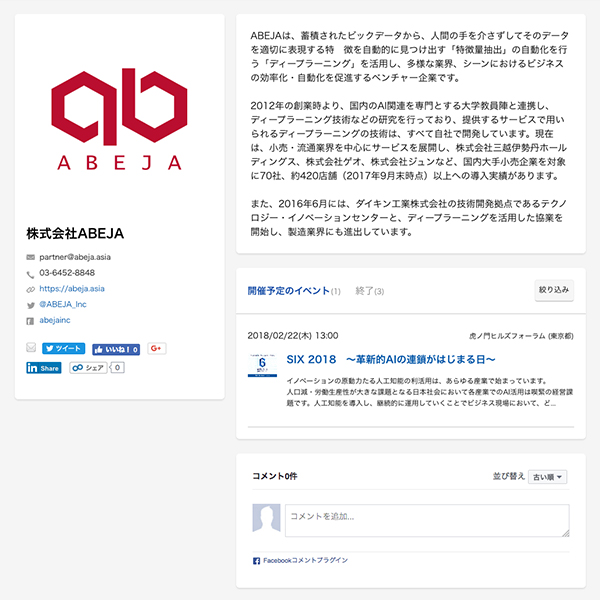Click the Hatena シェア button

(88, 368)
